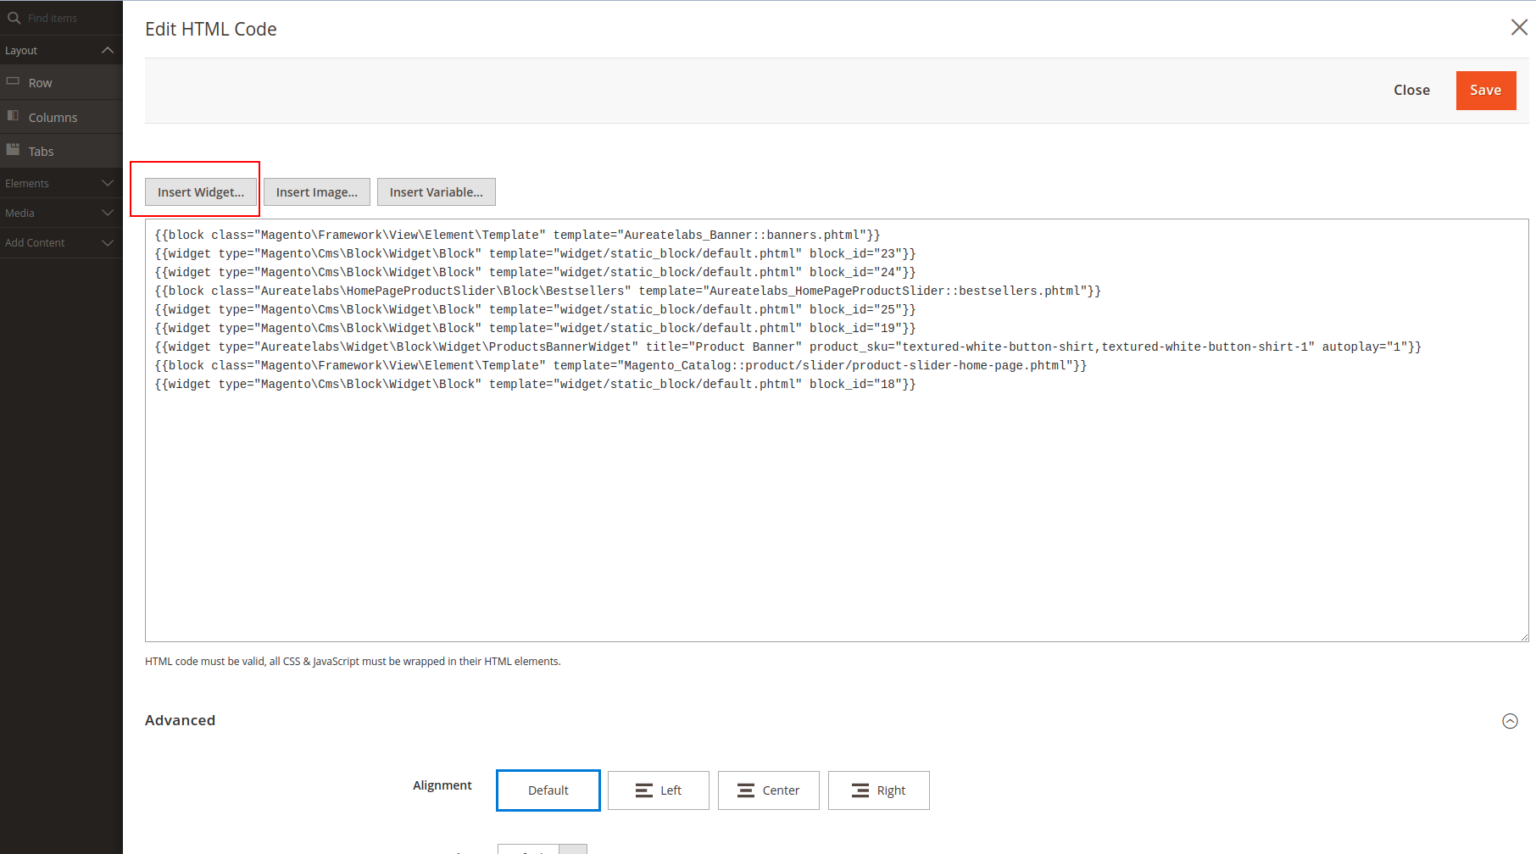Viewport: 1536px width, 854px height.
Task: Choose Left alignment option
Action: click(x=658, y=790)
